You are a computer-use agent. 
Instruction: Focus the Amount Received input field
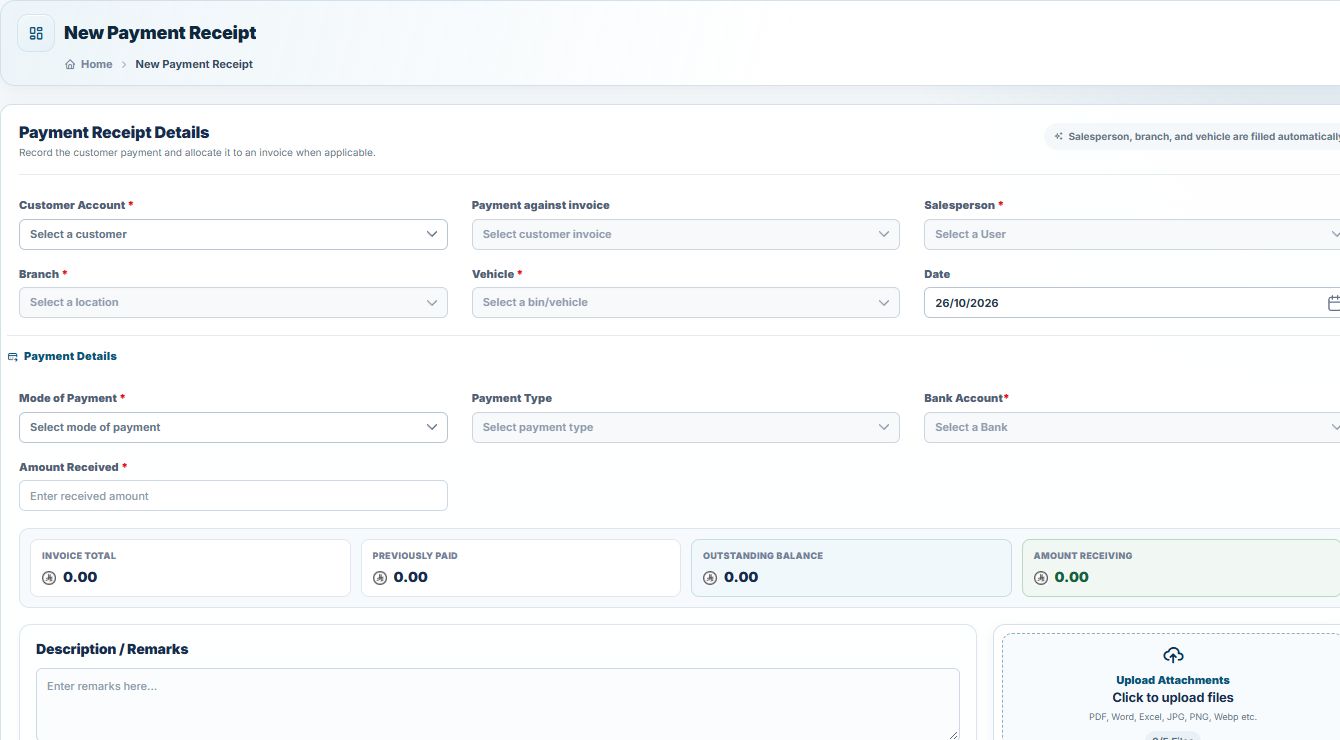pyautogui.click(x=233, y=496)
